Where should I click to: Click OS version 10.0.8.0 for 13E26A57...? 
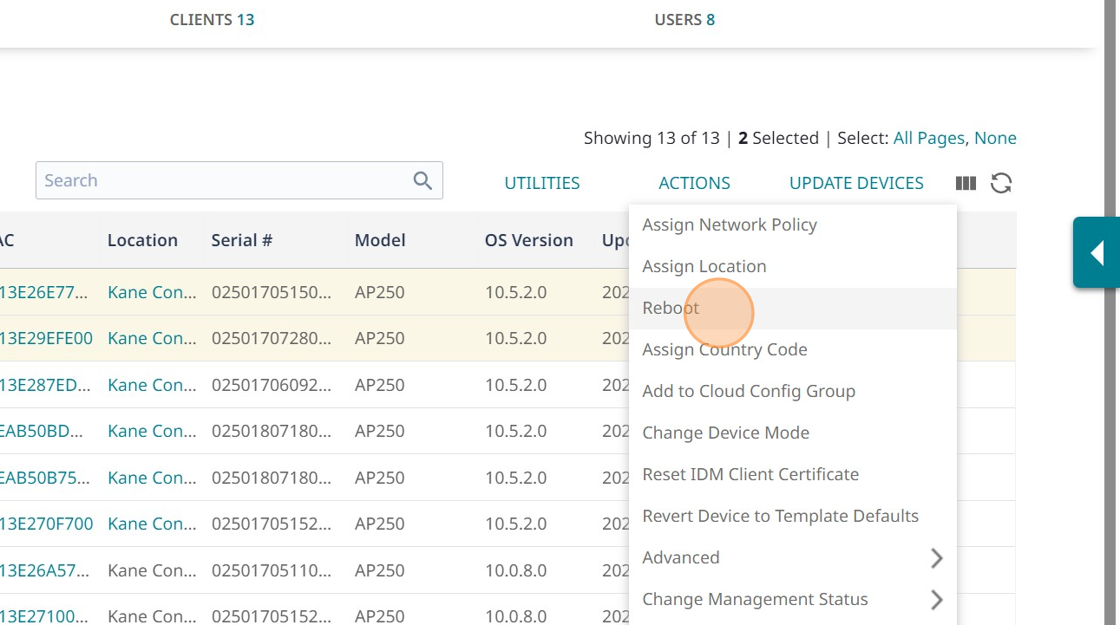click(x=516, y=571)
